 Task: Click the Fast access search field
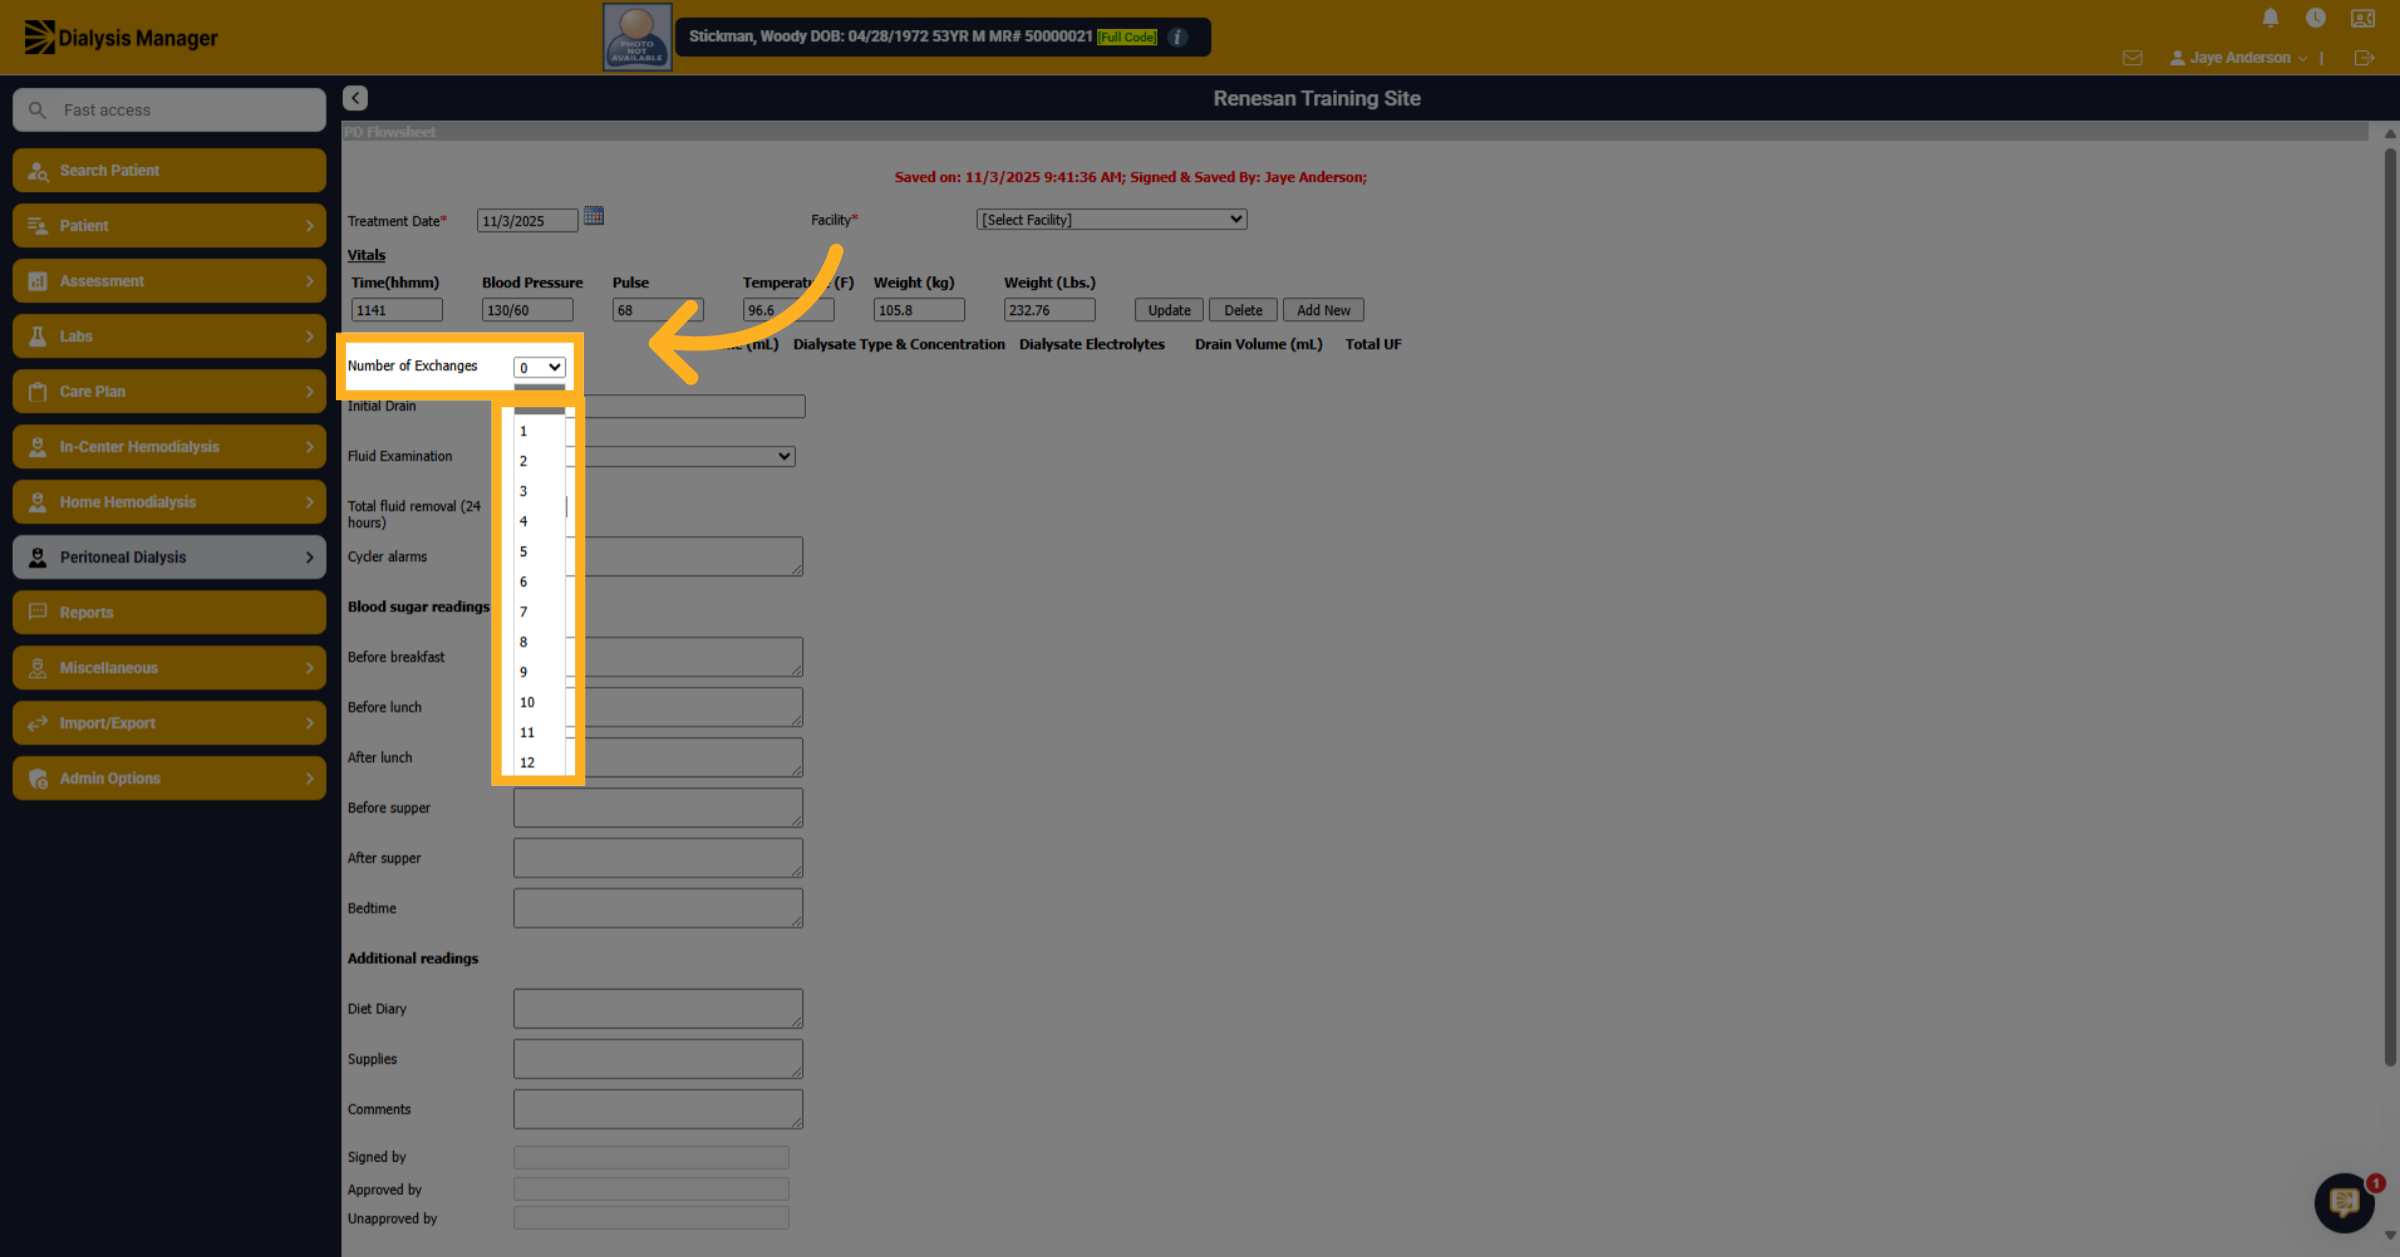(x=169, y=110)
